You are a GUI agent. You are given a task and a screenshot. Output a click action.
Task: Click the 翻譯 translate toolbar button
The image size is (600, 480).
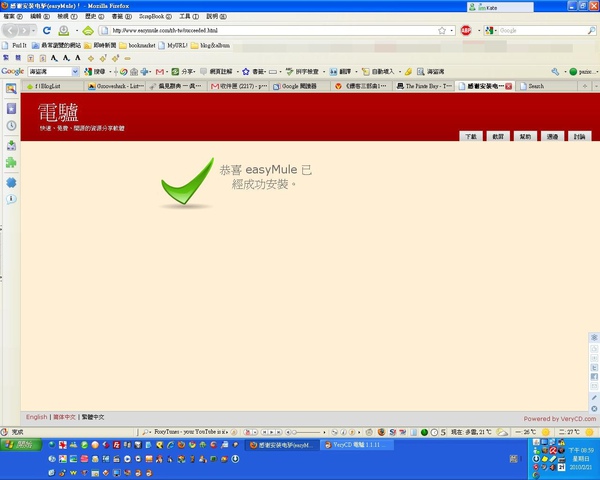(x=341, y=72)
